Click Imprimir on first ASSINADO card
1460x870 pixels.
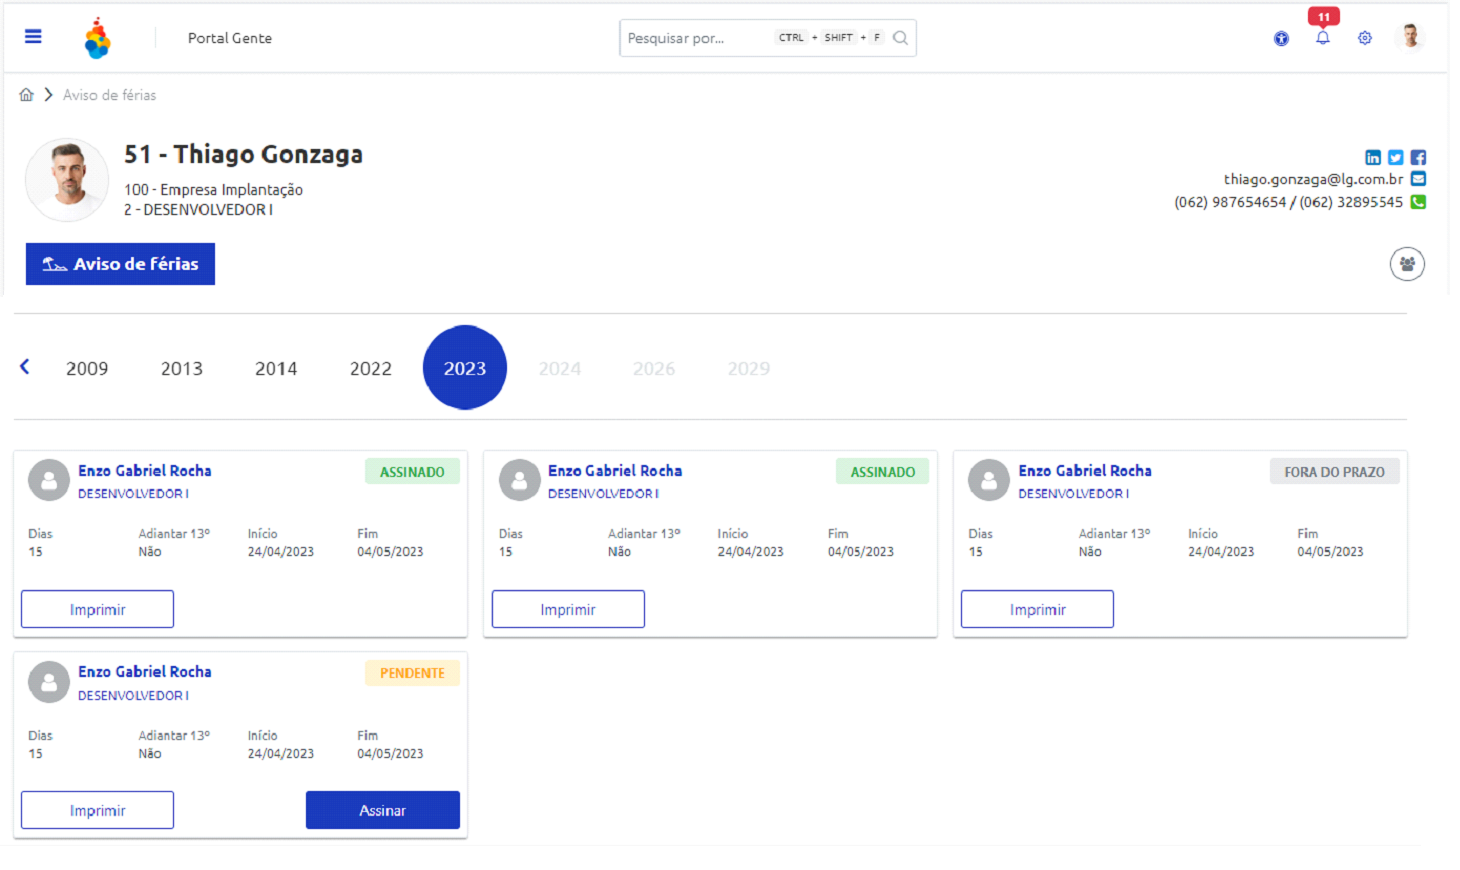coord(98,609)
